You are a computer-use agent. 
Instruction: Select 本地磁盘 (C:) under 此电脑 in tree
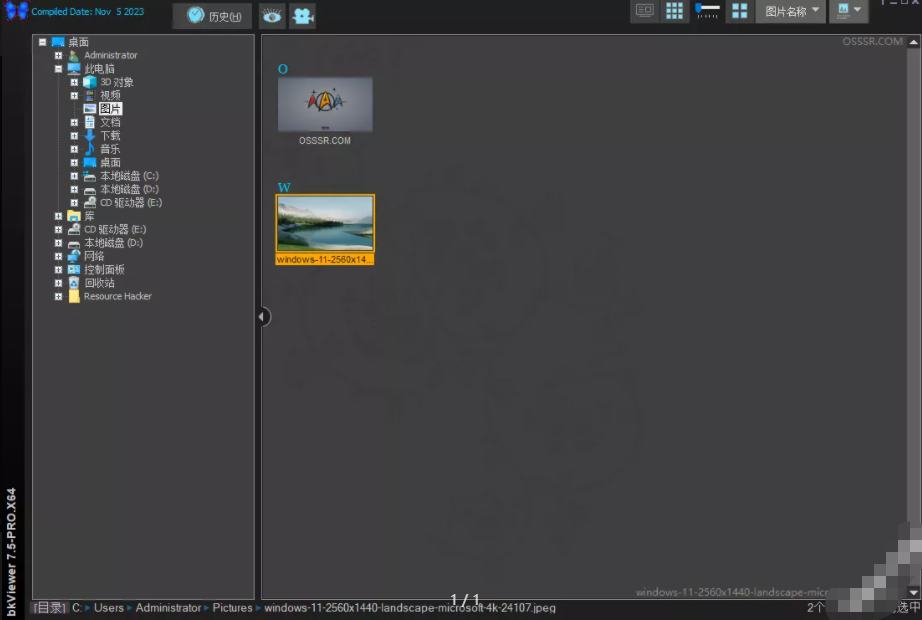[x=128, y=176]
